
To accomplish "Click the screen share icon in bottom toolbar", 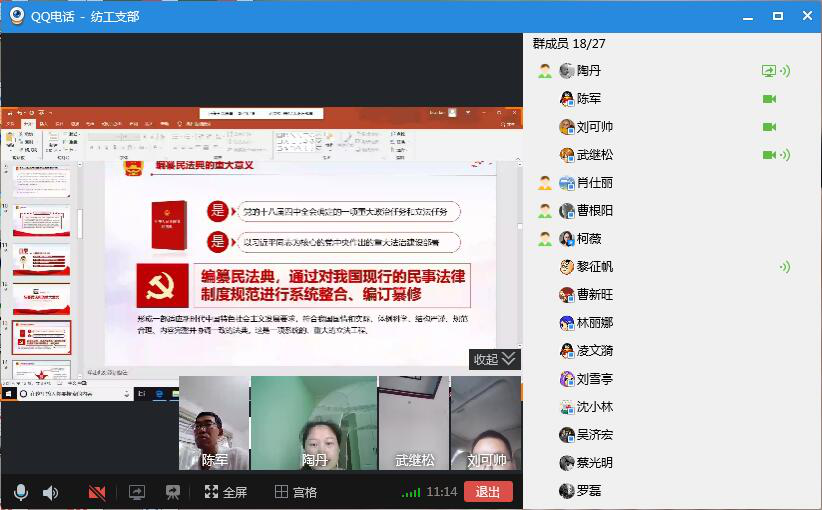I will (137, 492).
